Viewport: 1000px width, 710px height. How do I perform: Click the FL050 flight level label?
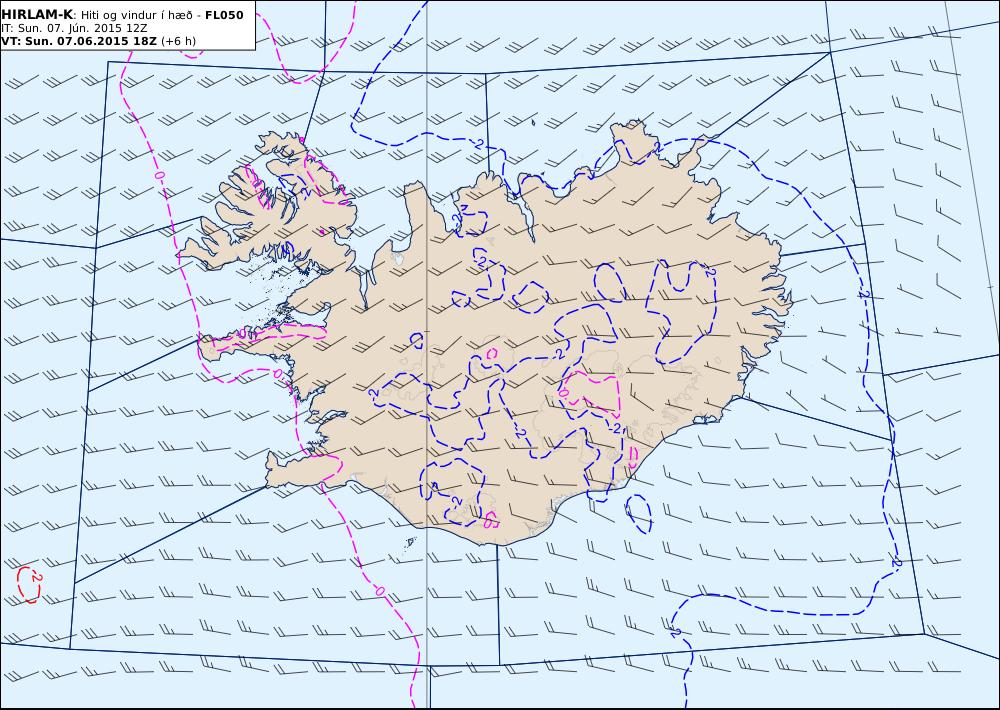pyautogui.click(x=224, y=15)
